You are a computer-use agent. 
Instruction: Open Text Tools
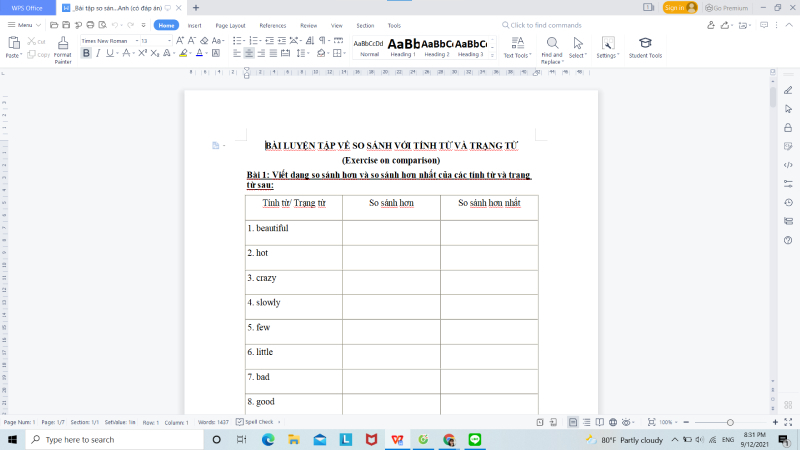[517, 47]
